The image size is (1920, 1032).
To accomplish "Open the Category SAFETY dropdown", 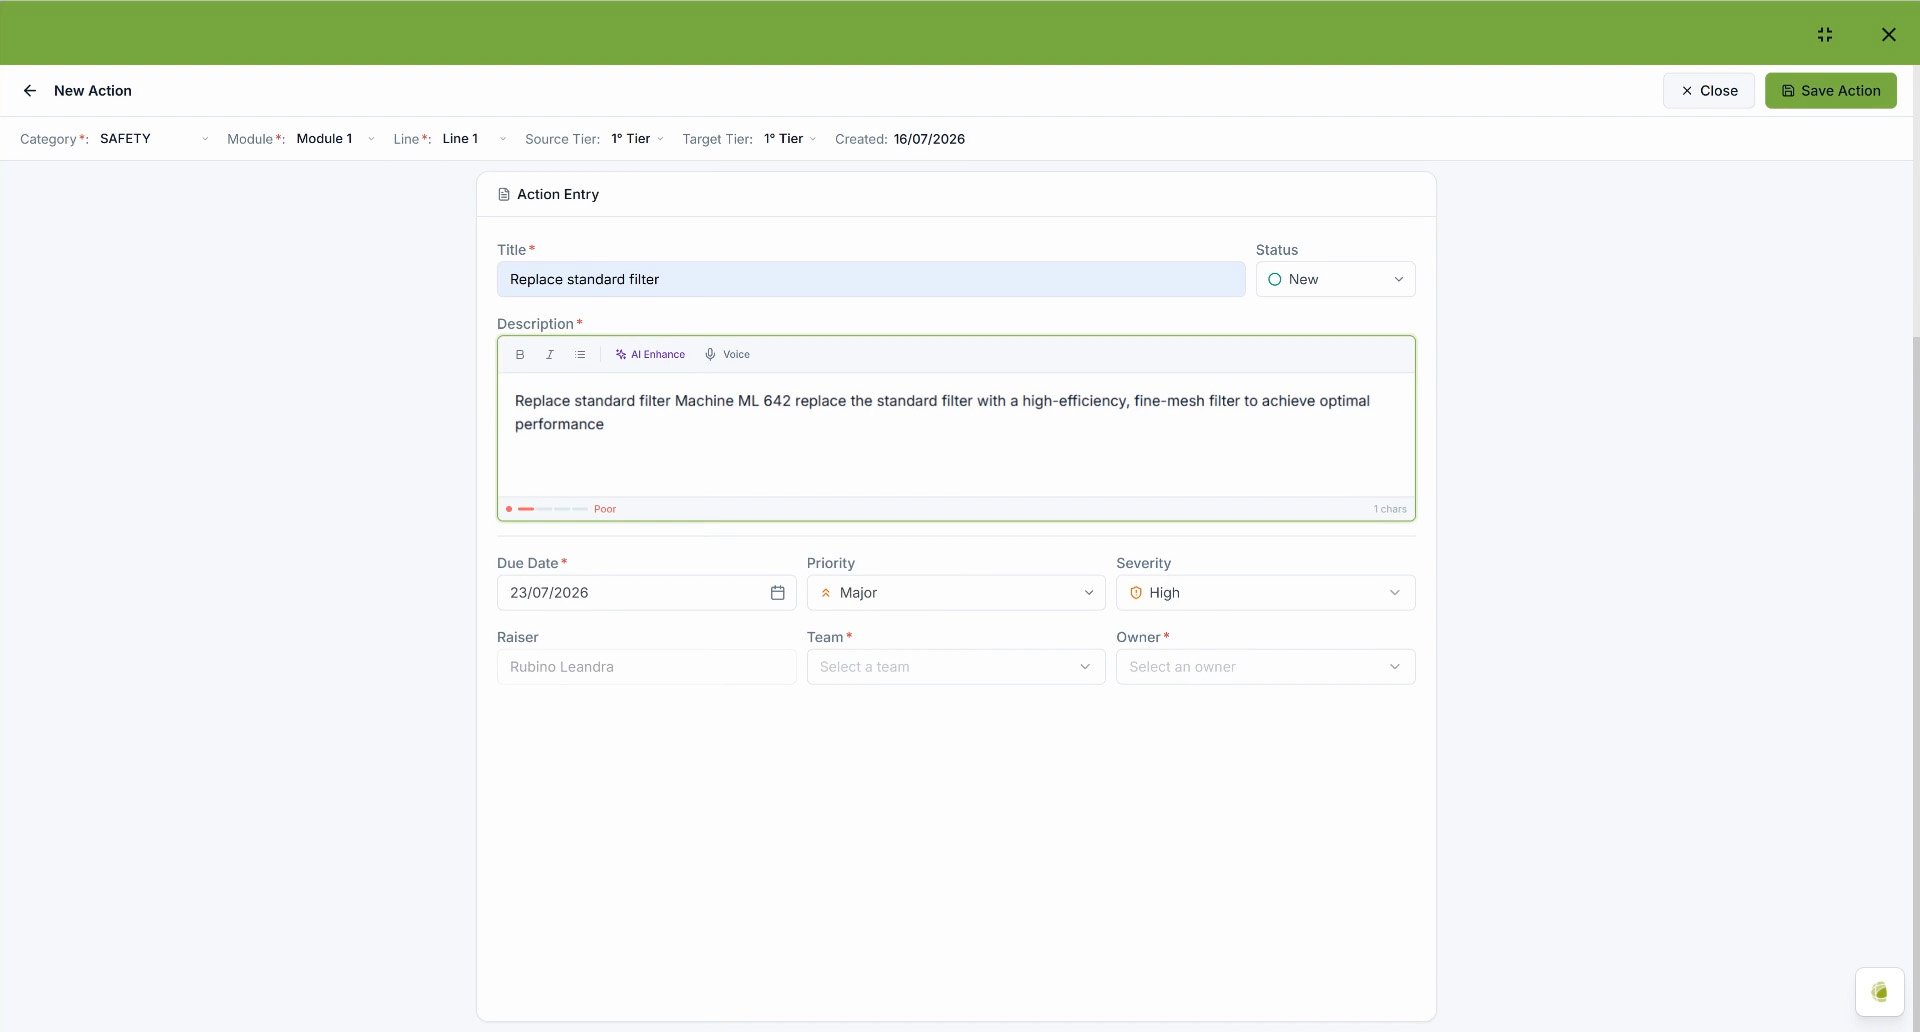I will click(155, 139).
